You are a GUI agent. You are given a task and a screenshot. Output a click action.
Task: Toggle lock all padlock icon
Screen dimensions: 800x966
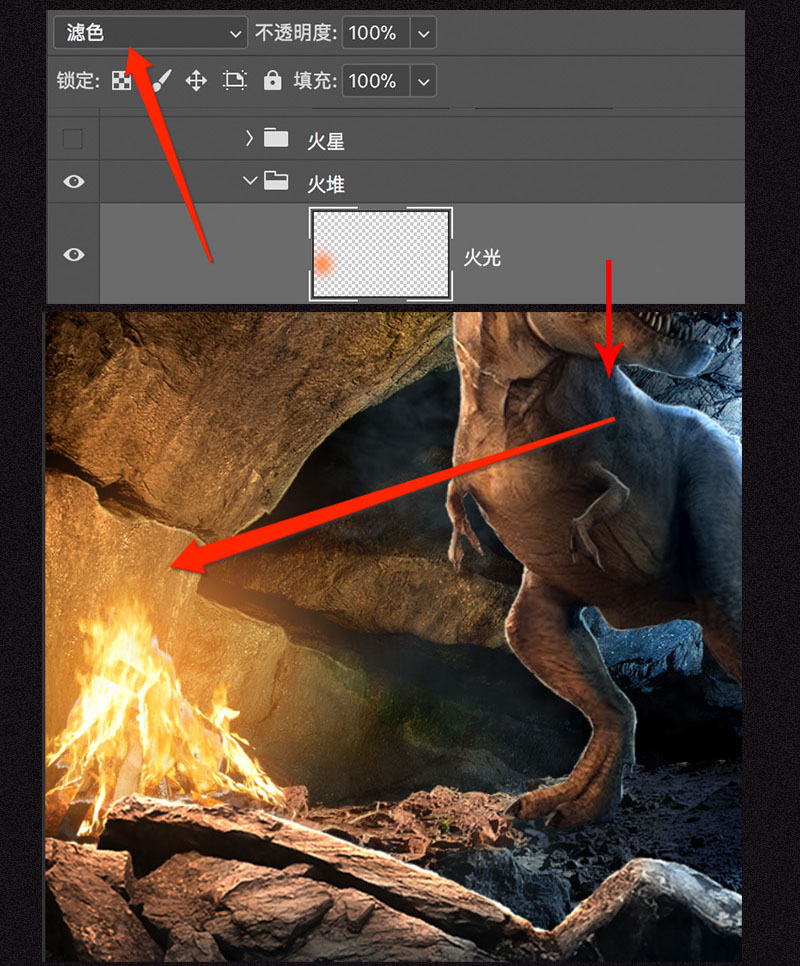click(x=272, y=81)
